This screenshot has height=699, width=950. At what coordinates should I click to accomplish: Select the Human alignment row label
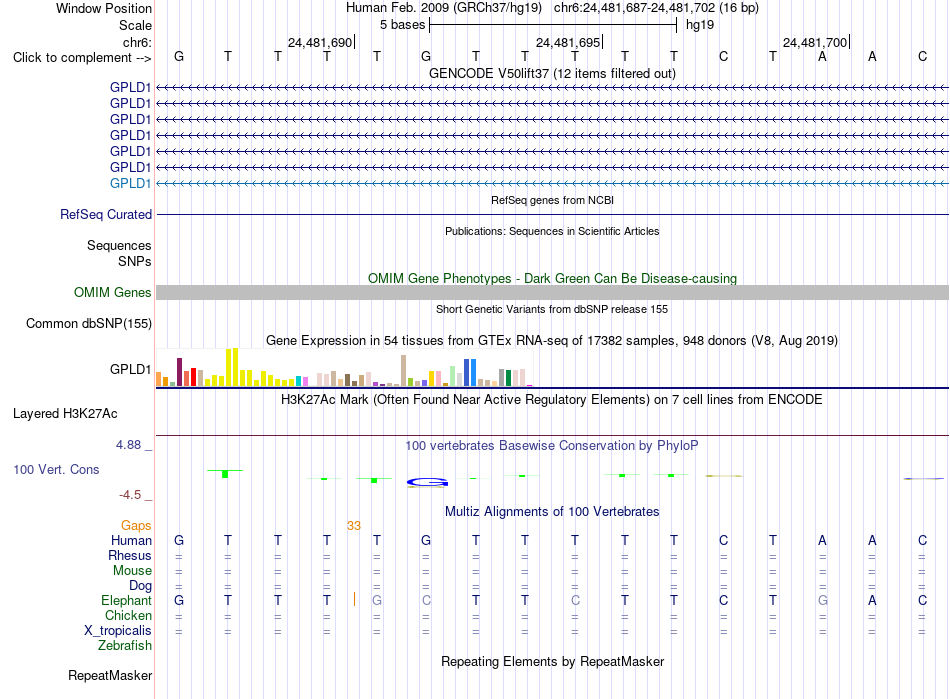point(131,540)
